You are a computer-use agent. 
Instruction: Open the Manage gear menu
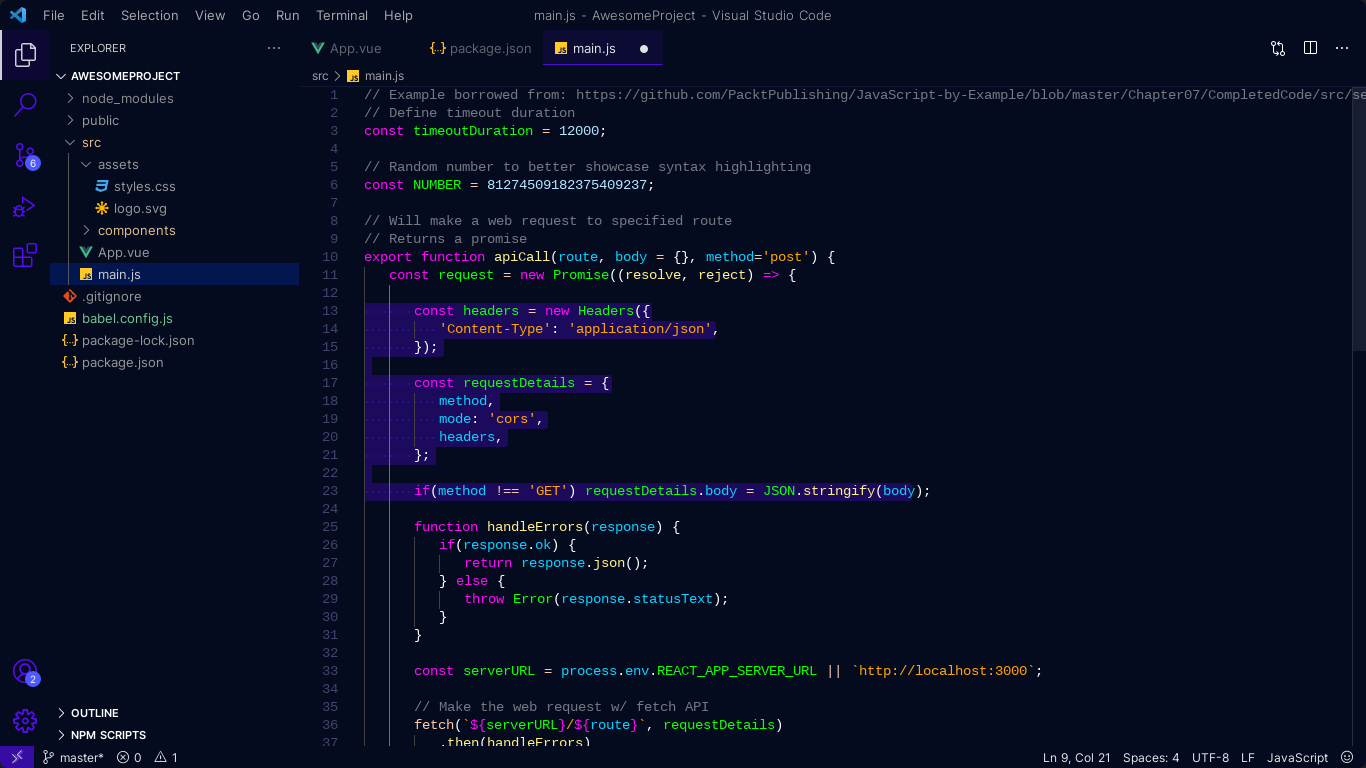pos(25,720)
